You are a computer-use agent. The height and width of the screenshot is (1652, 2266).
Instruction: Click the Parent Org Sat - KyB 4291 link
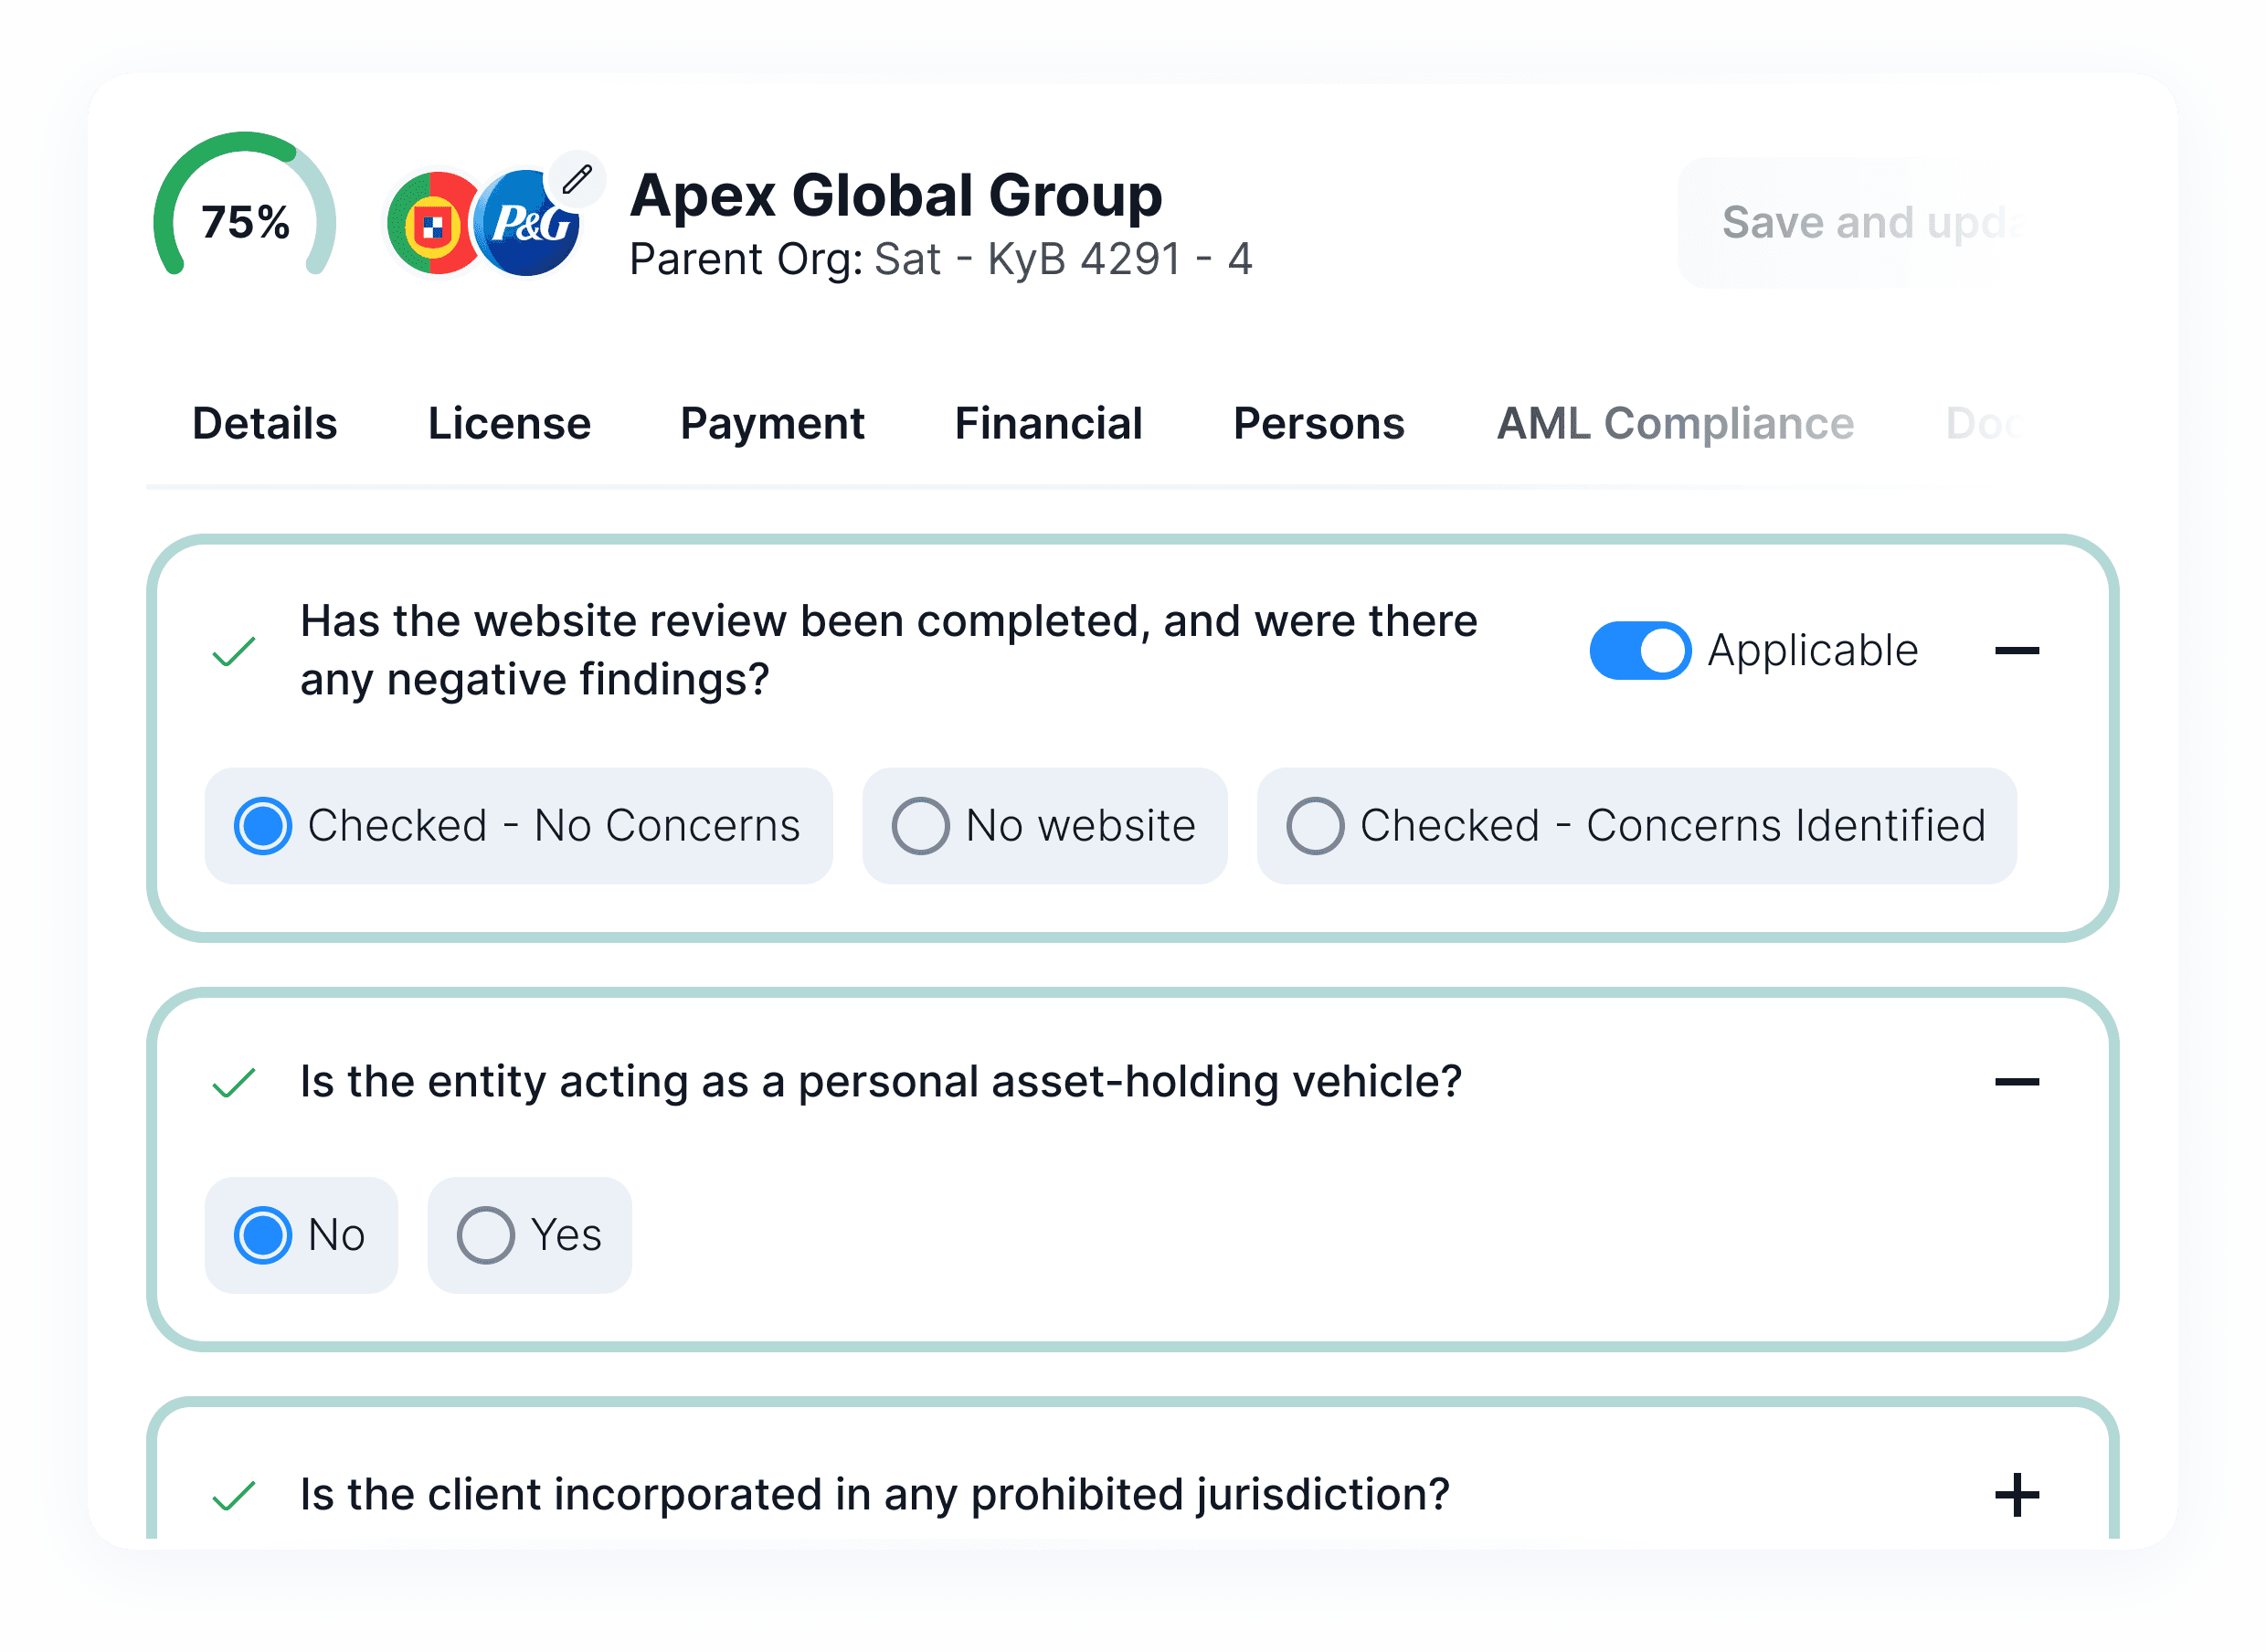(x=1062, y=260)
